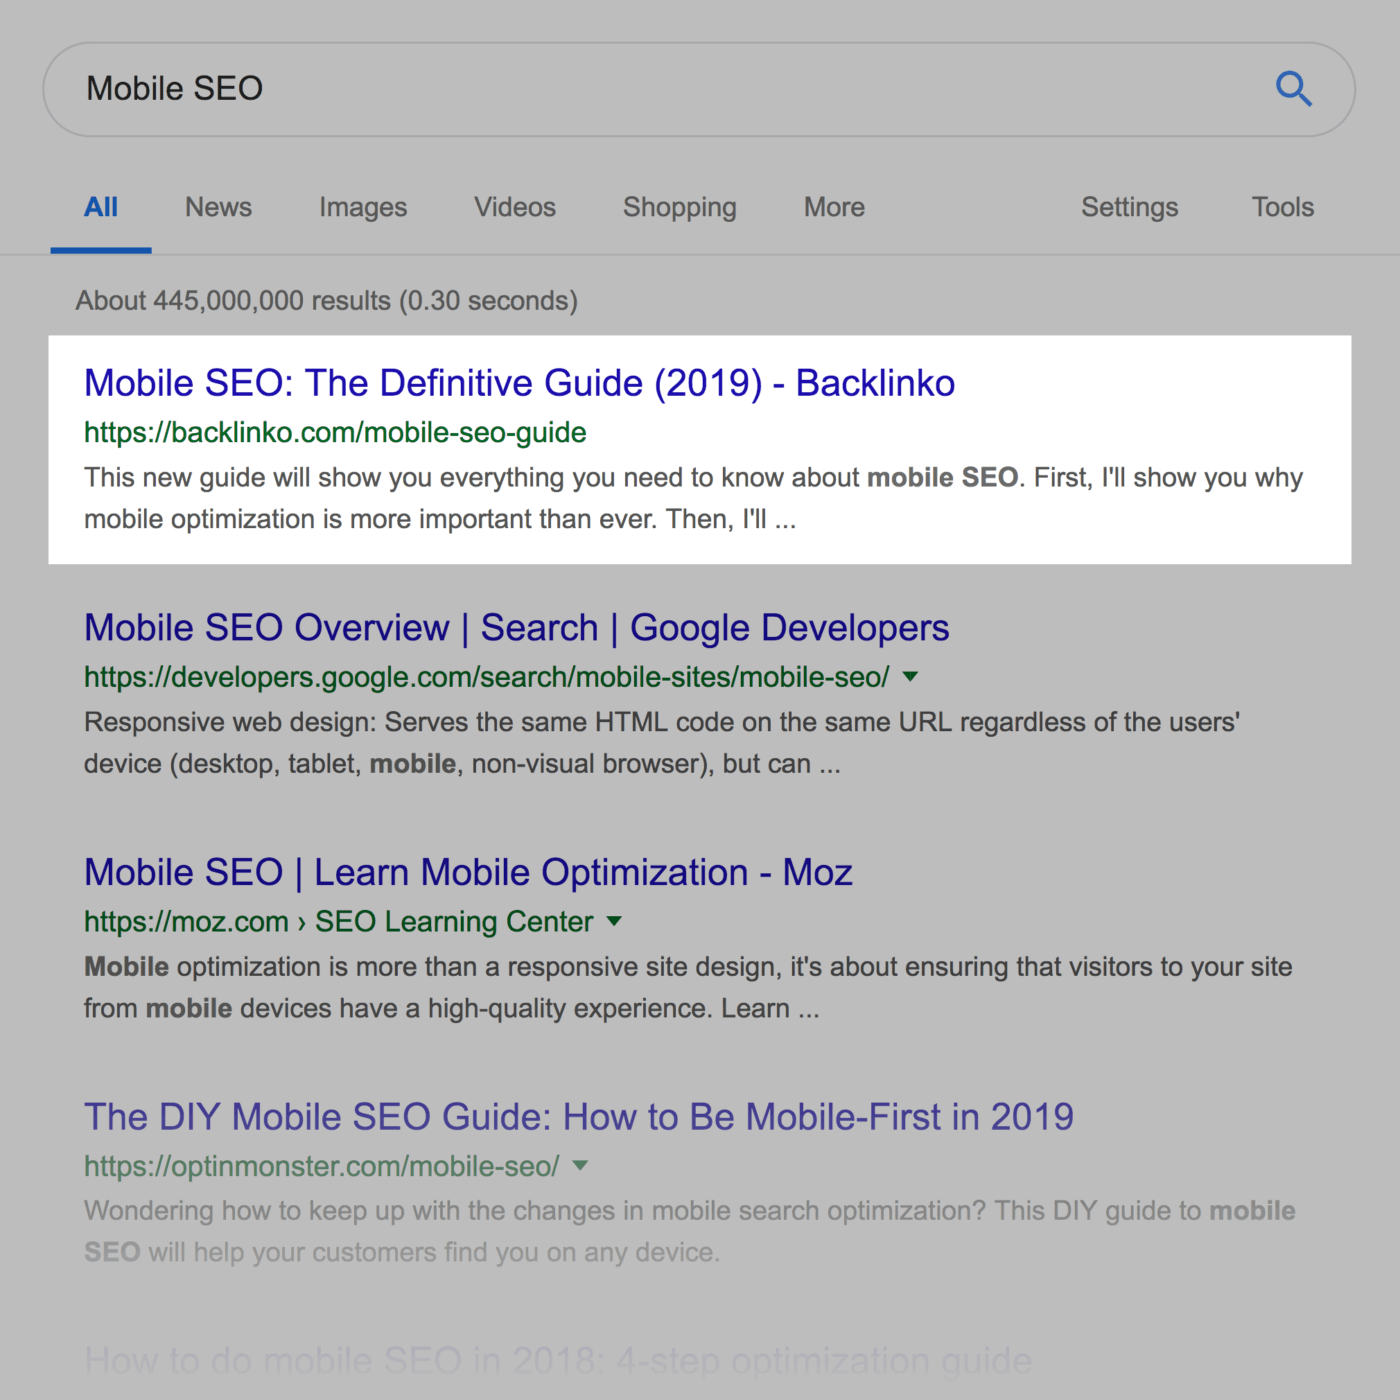1400x1400 pixels.
Task: Open The DIY Mobile SEO Guide result
Action: click(x=579, y=1117)
